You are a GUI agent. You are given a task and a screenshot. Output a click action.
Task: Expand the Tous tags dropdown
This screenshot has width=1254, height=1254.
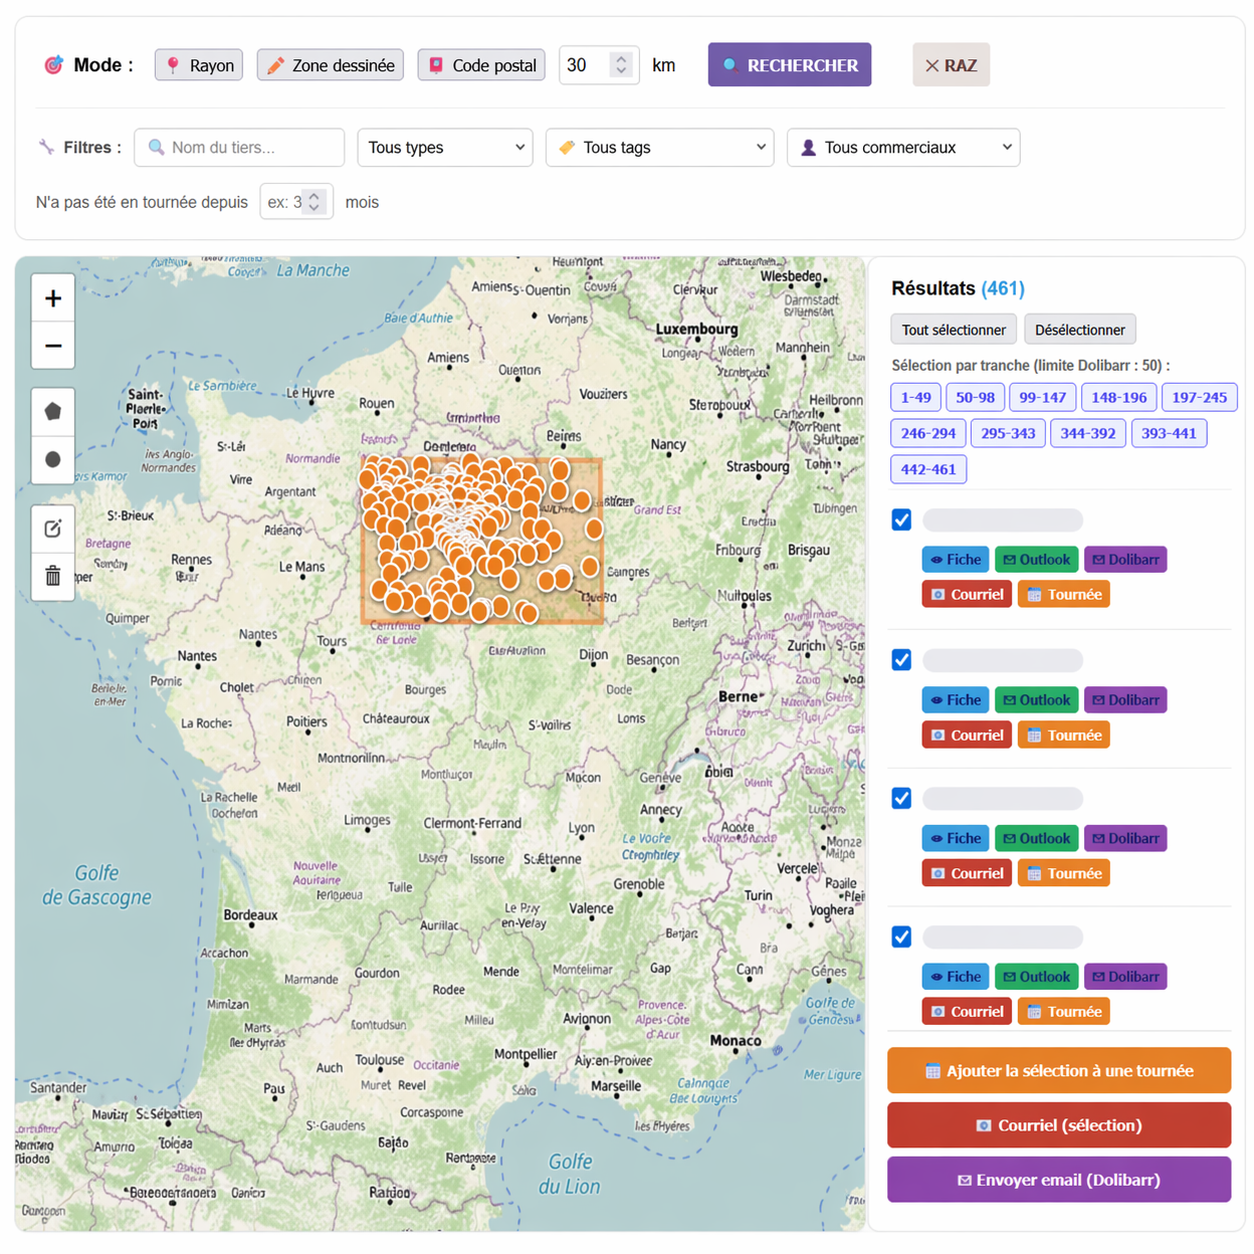[x=660, y=148]
